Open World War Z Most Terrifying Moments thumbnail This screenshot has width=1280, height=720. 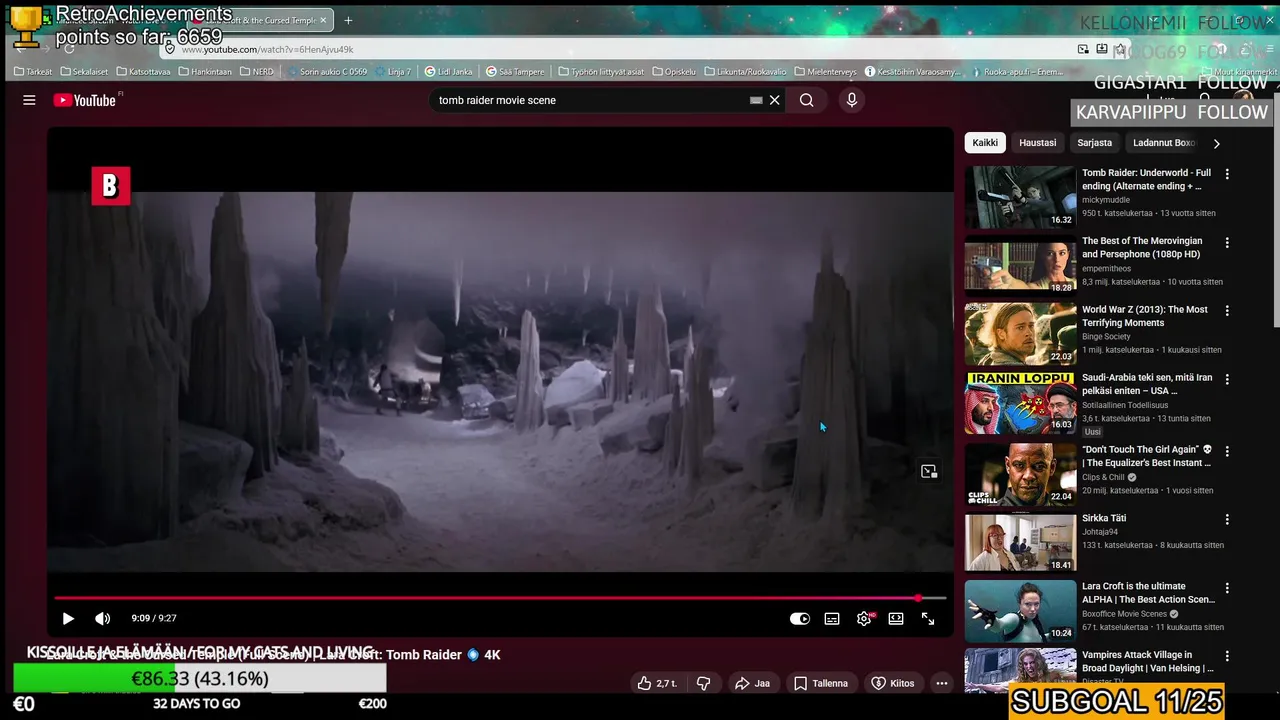1020,334
